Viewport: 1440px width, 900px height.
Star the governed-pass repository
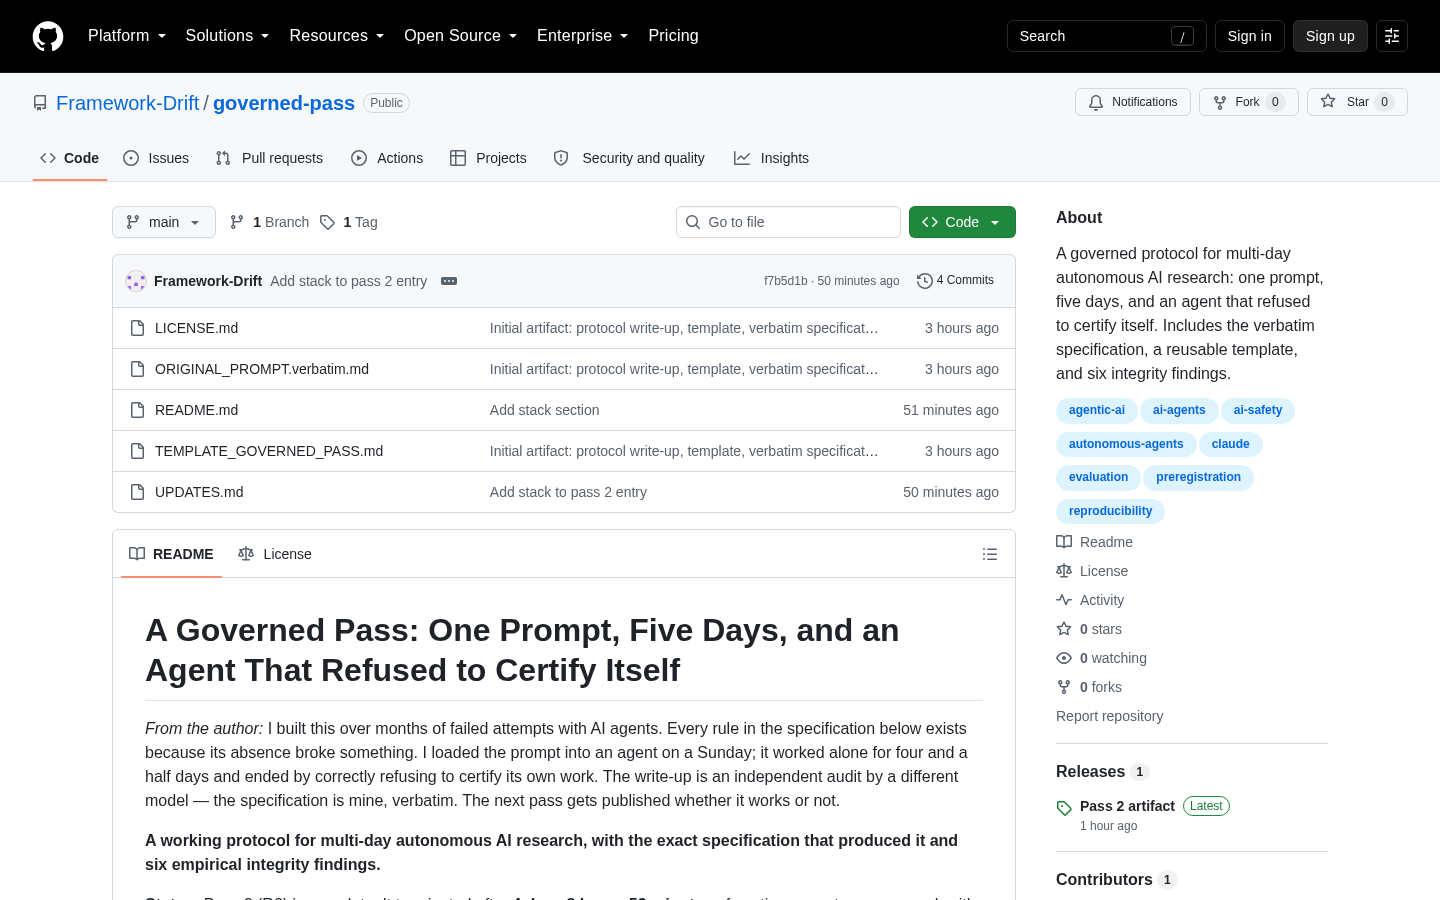pos(1357,102)
